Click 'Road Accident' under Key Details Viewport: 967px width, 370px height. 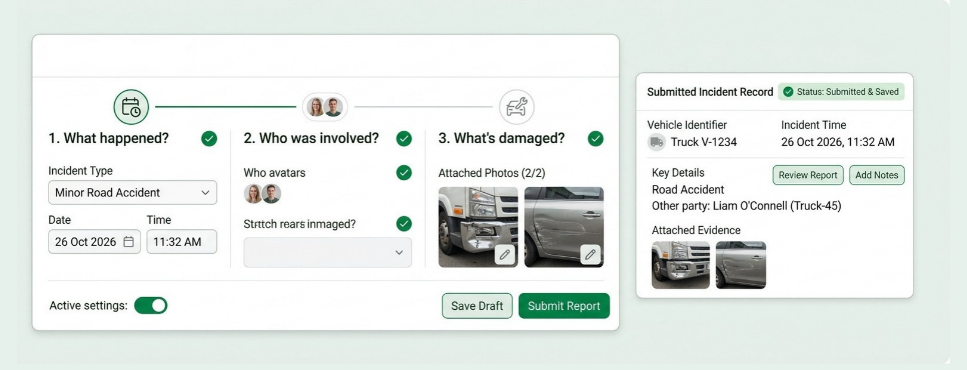(688, 189)
